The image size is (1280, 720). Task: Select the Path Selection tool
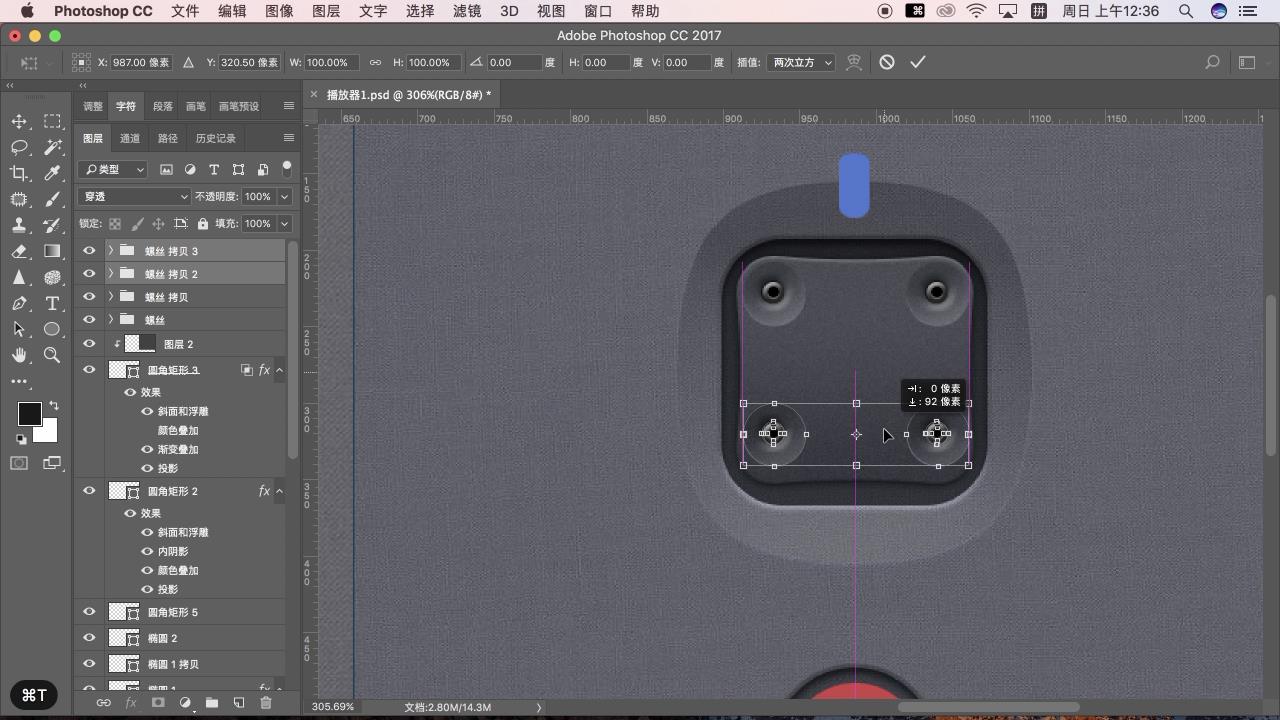(19, 329)
